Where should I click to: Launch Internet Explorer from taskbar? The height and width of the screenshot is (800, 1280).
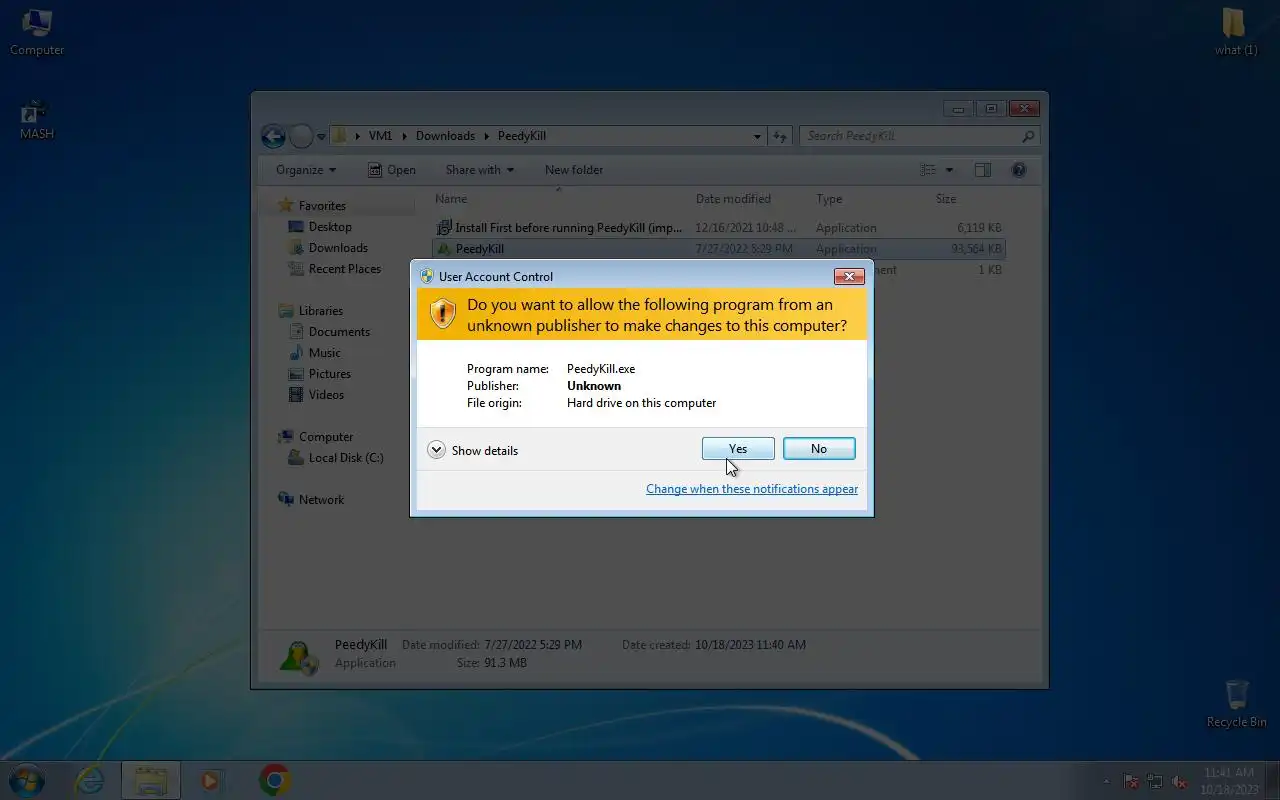click(90, 780)
